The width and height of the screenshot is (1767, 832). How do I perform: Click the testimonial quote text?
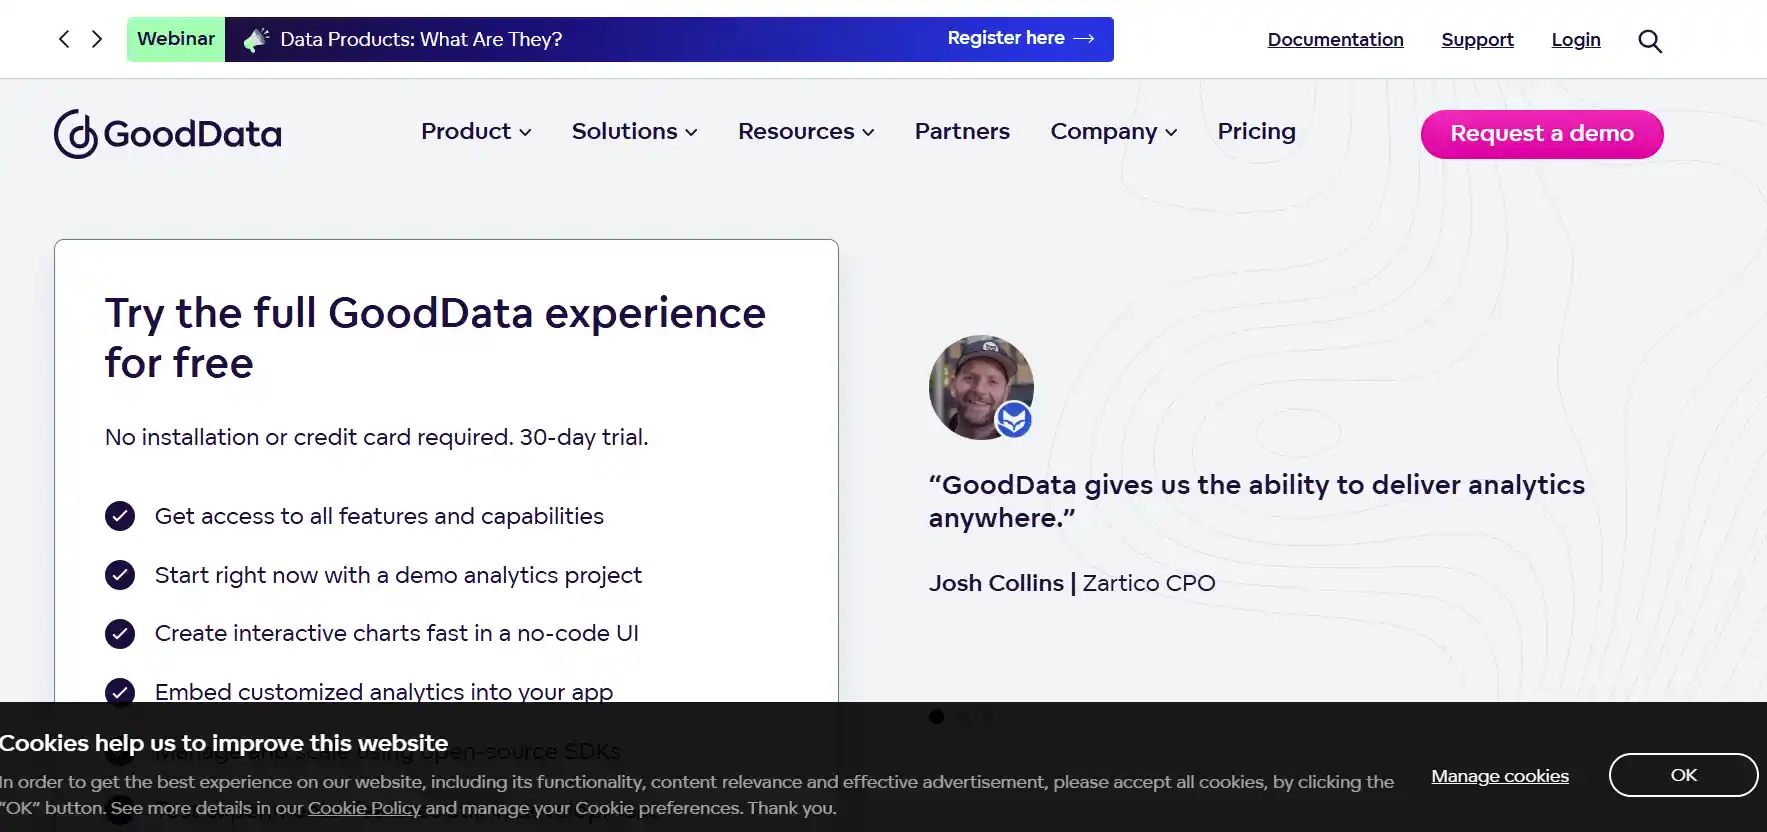[x=1256, y=501]
